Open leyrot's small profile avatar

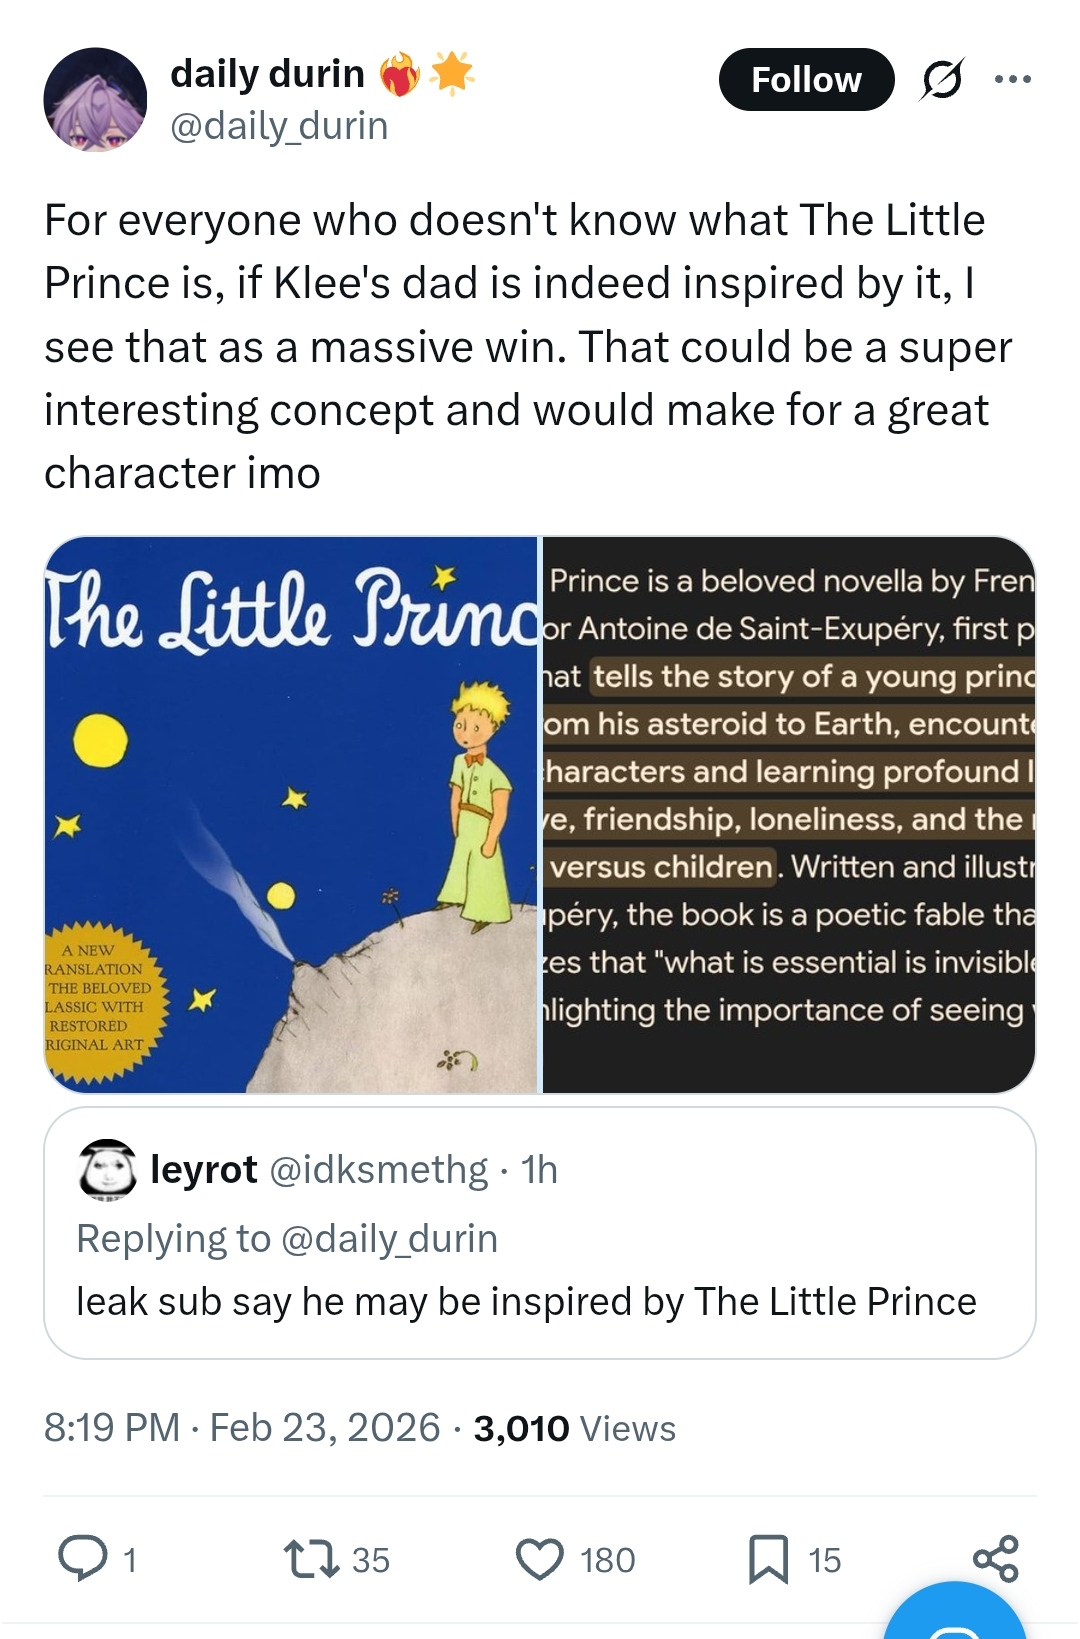click(x=107, y=1169)
